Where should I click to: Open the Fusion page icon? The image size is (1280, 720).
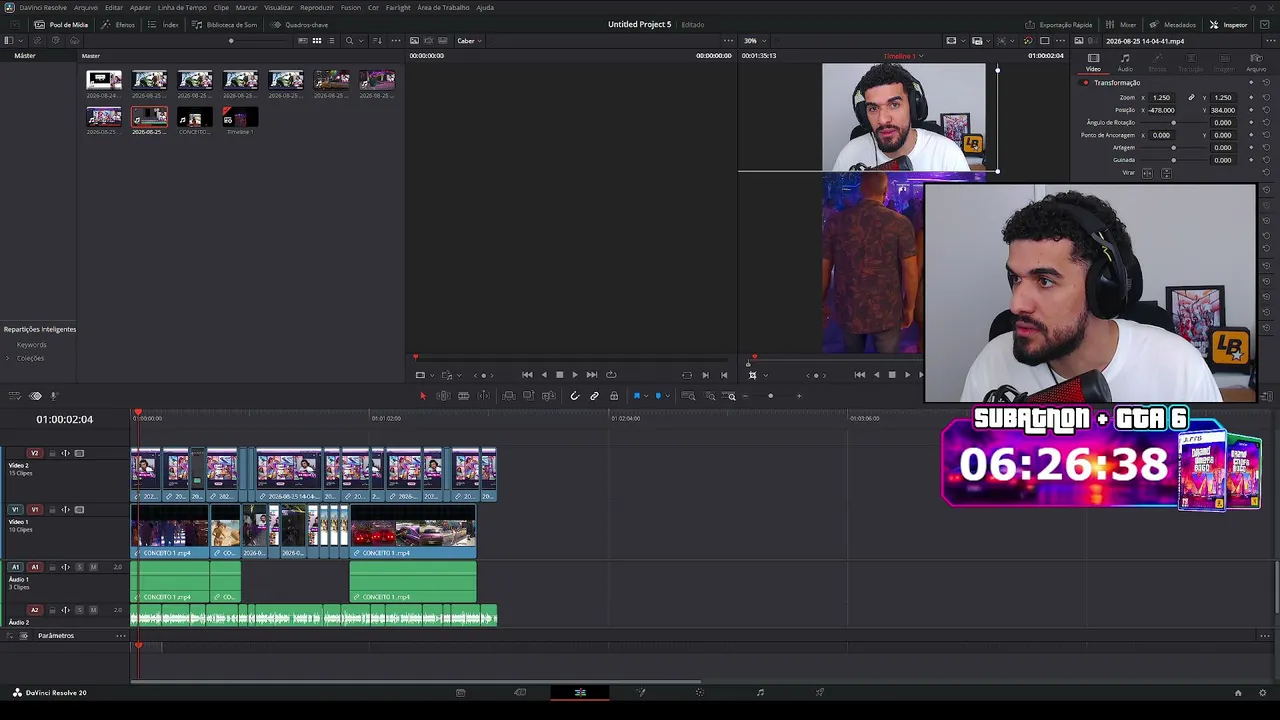coord(641,692)
